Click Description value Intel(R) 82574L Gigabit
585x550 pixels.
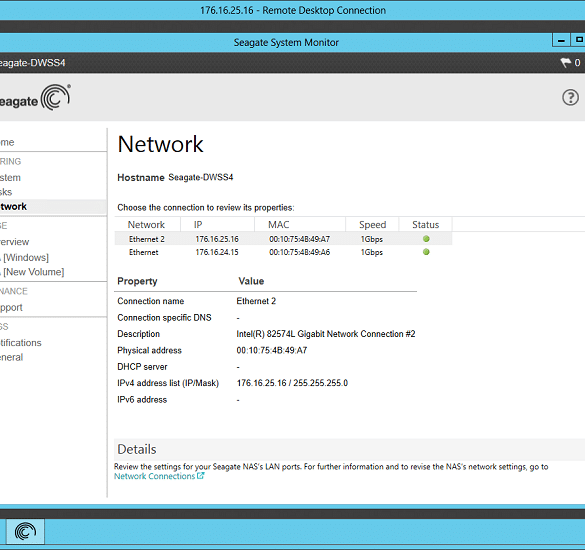326,334
